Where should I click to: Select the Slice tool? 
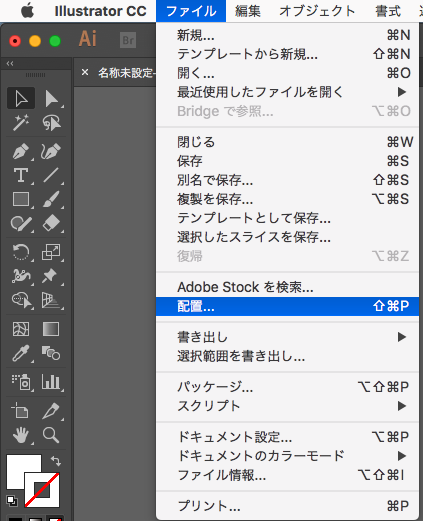point(51,411)
